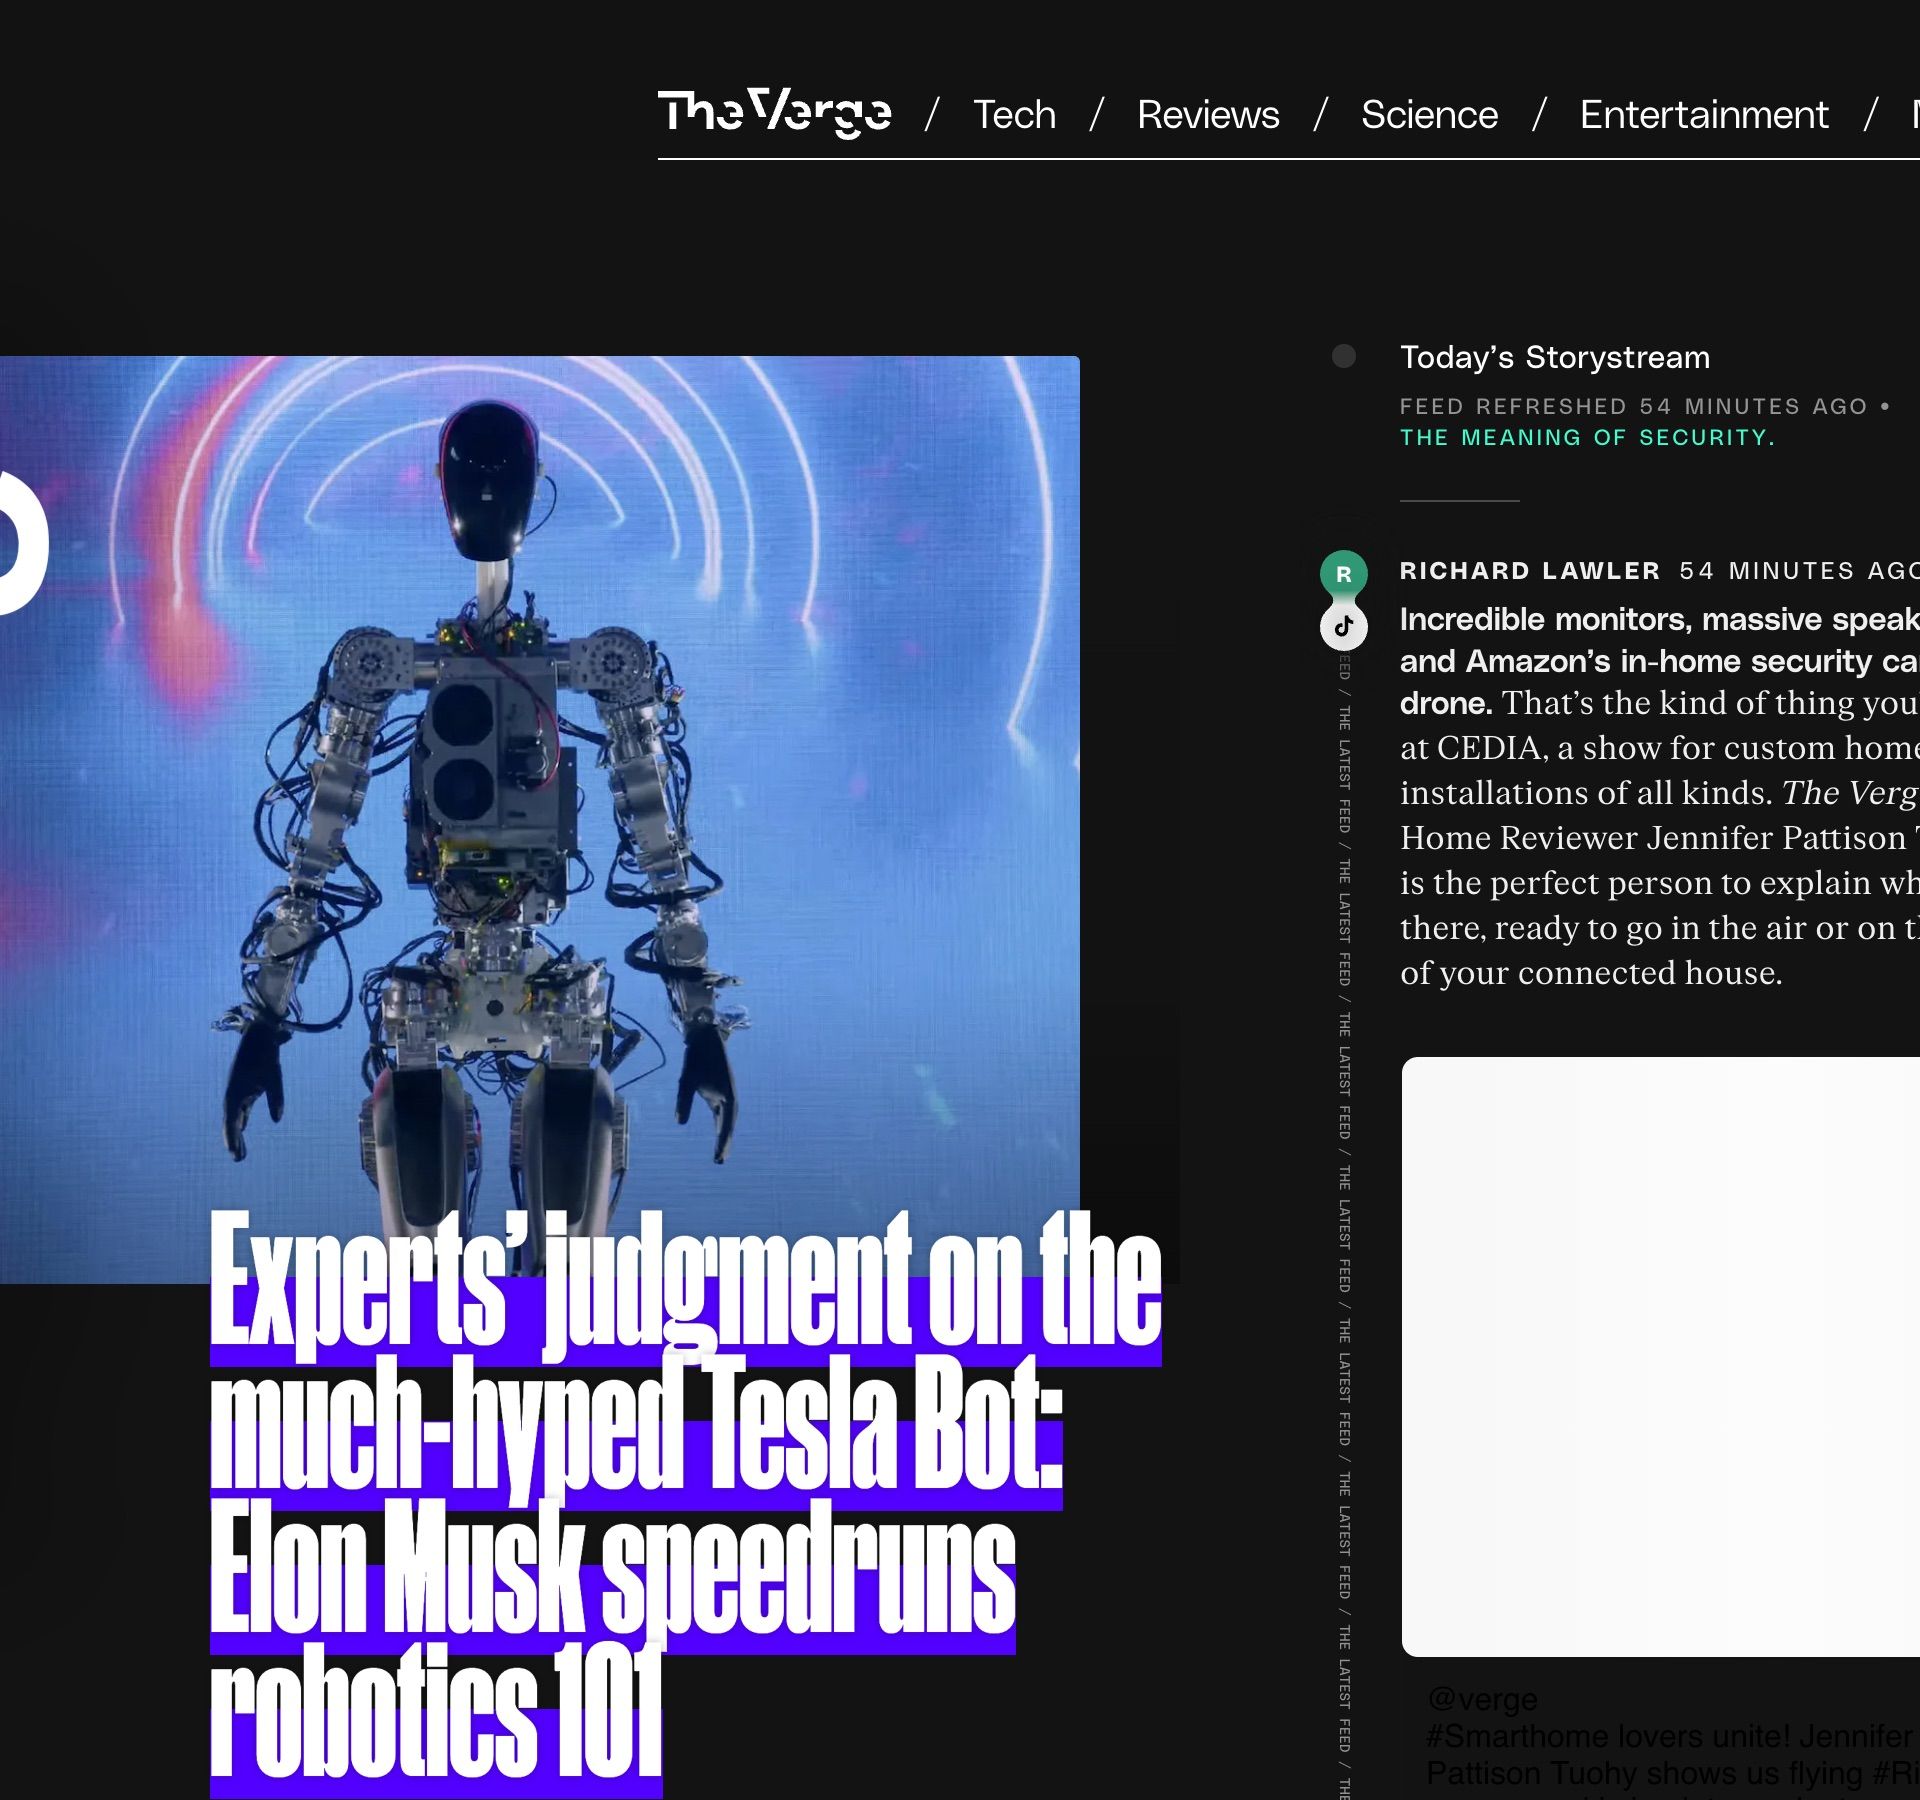1920x1800 pixels.
Task: Go to the Science section
Action: pyautogui.click(x=1429, y=115)
